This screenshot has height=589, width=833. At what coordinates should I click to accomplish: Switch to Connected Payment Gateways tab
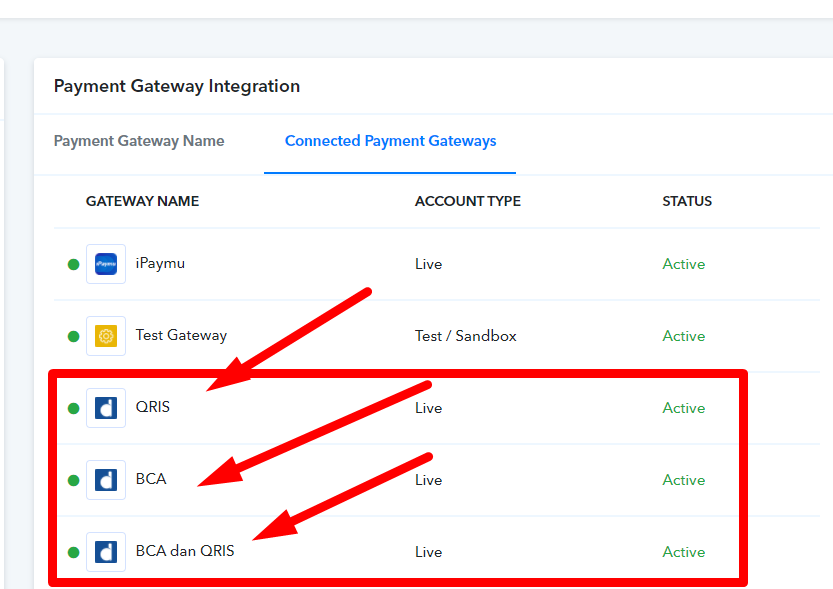click(x=390, y=141)
